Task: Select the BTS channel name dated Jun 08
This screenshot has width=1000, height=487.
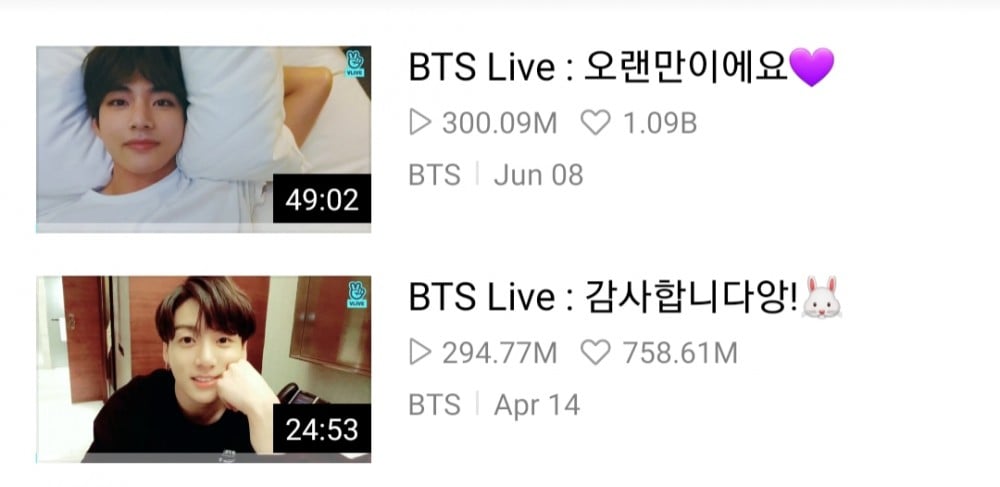Action: (434, 175)
